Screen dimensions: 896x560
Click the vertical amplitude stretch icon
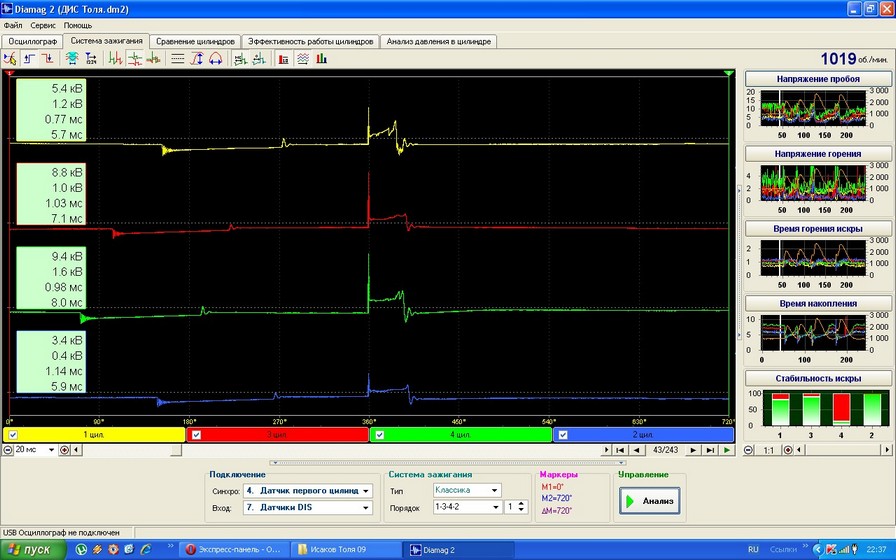(x=197, y=58)
